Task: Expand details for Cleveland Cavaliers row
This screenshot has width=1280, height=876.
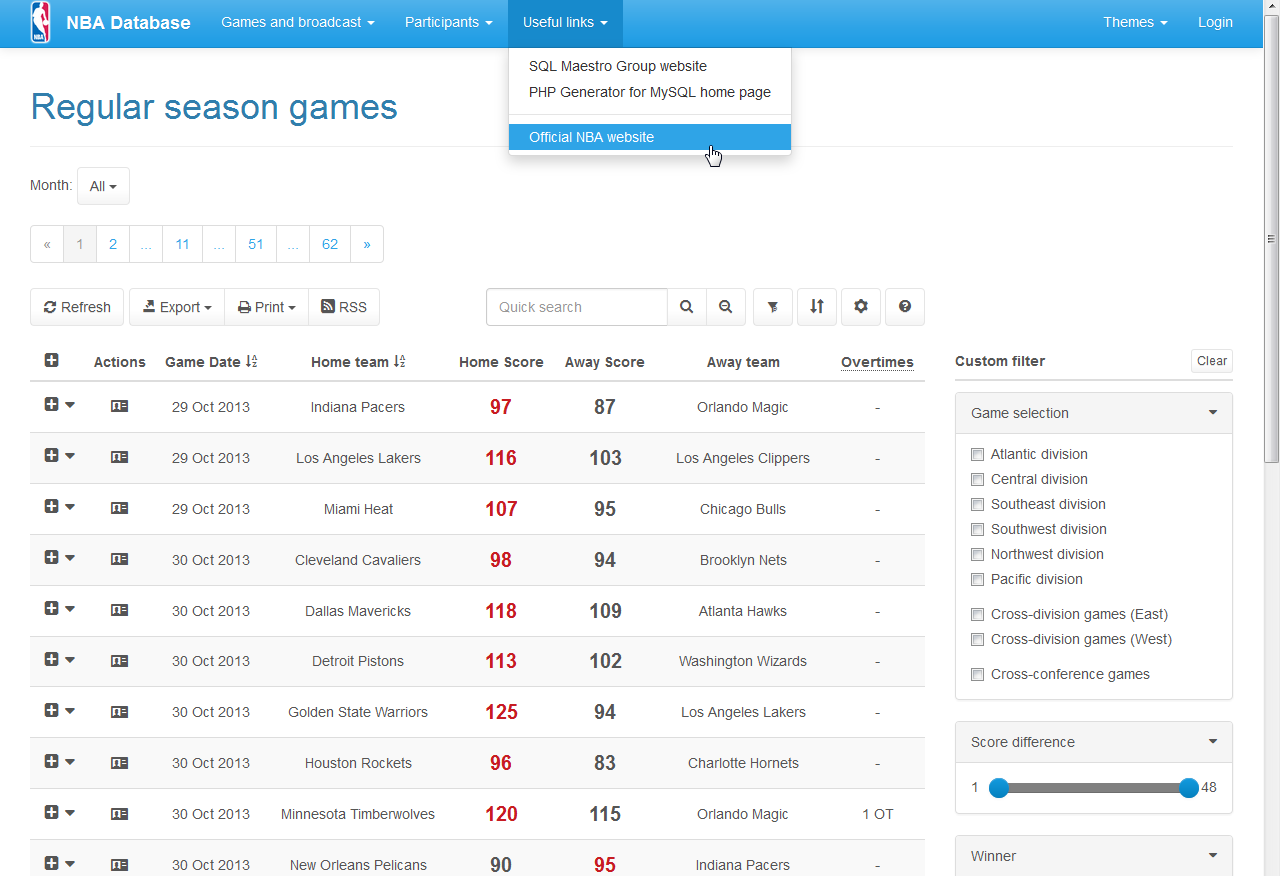Action: [52, 557]
